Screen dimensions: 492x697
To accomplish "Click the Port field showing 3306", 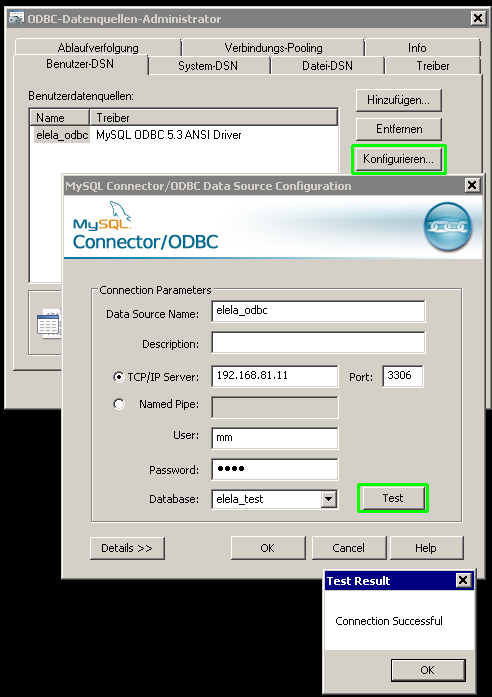I will point(403,376).
